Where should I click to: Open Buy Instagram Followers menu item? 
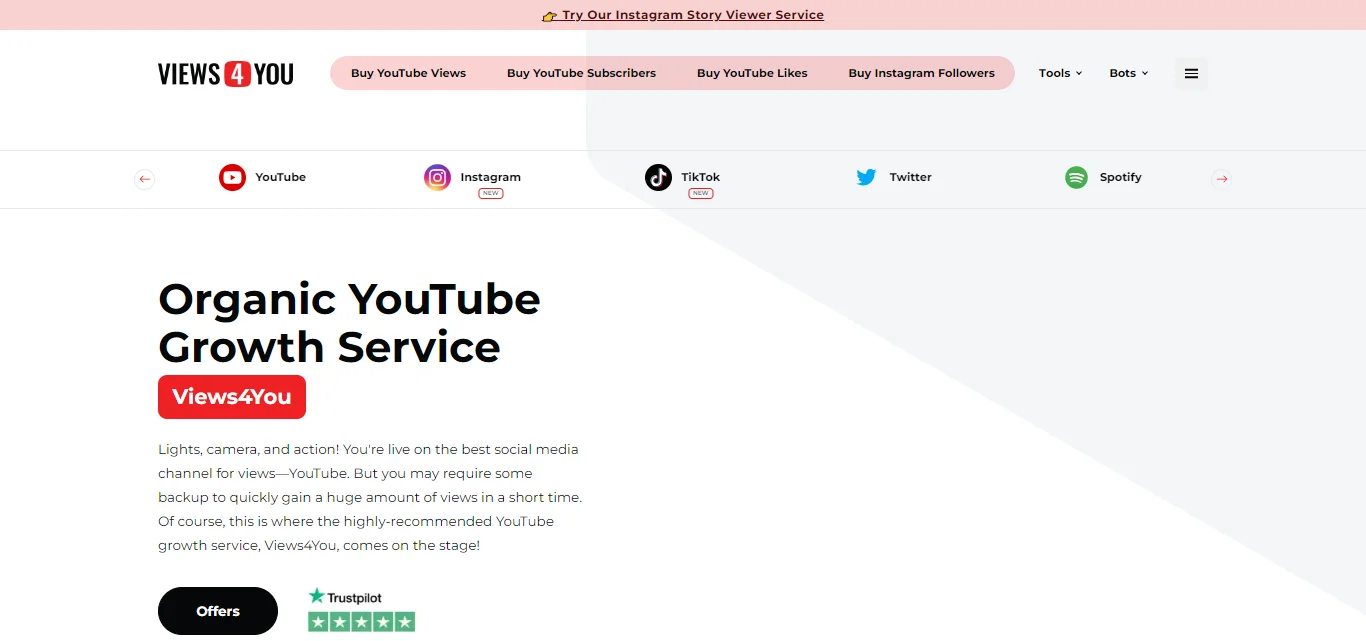click(921, 73)
